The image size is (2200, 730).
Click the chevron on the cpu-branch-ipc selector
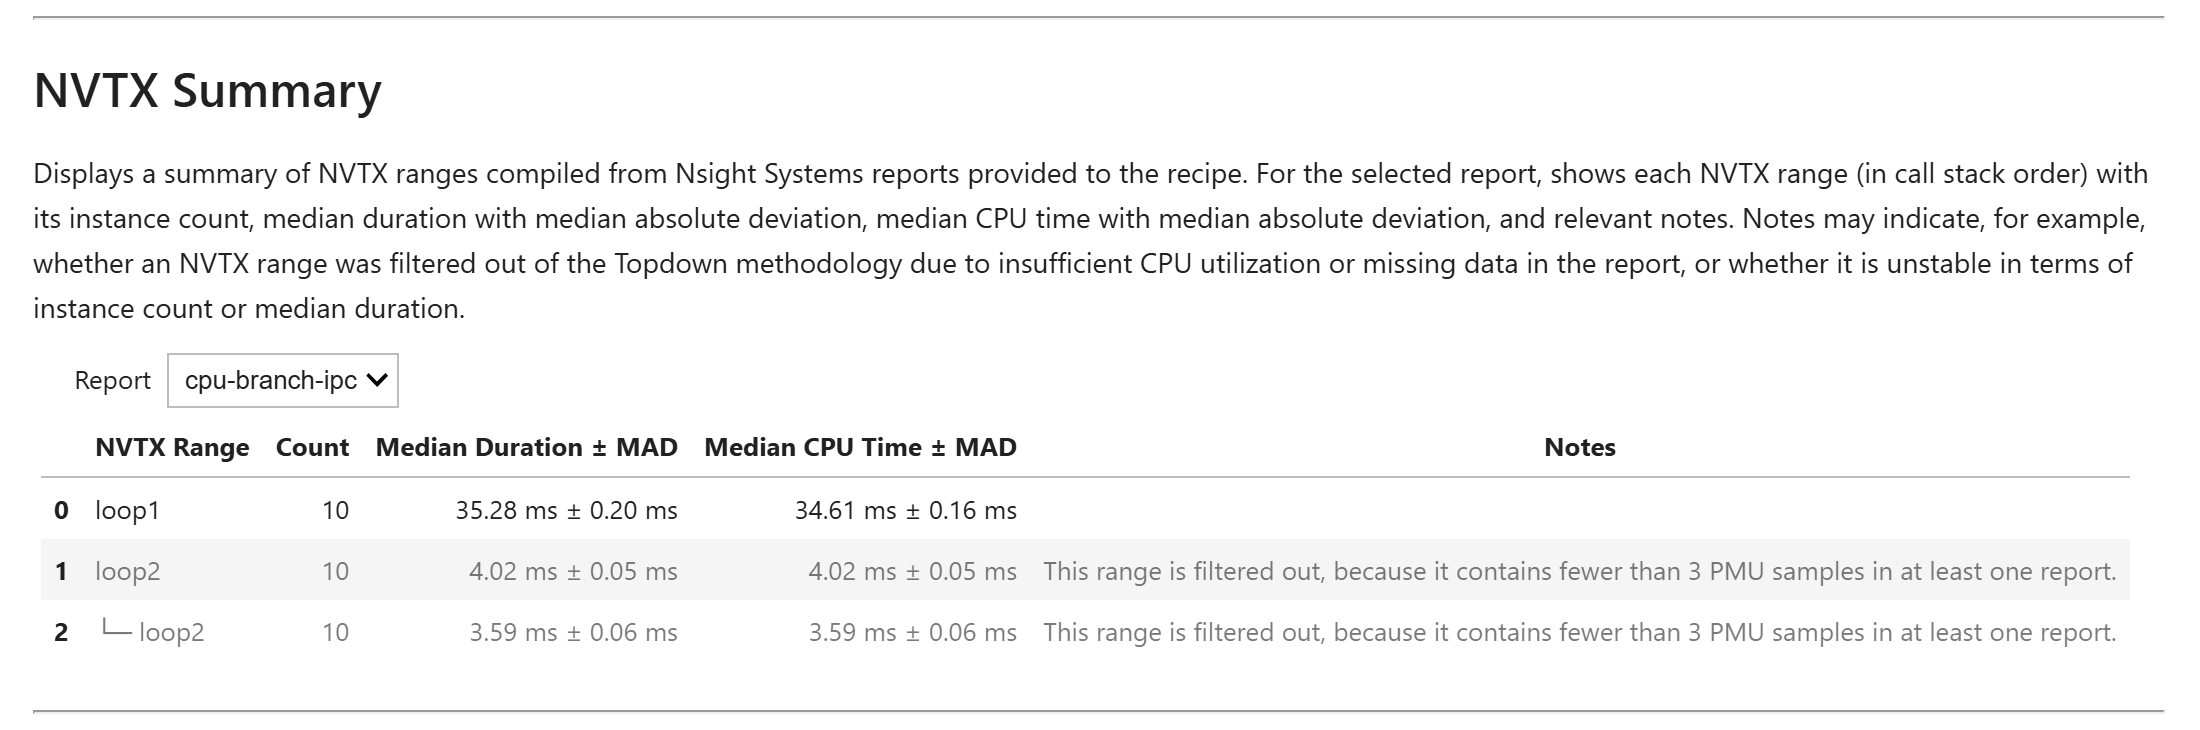pos(377,380)
